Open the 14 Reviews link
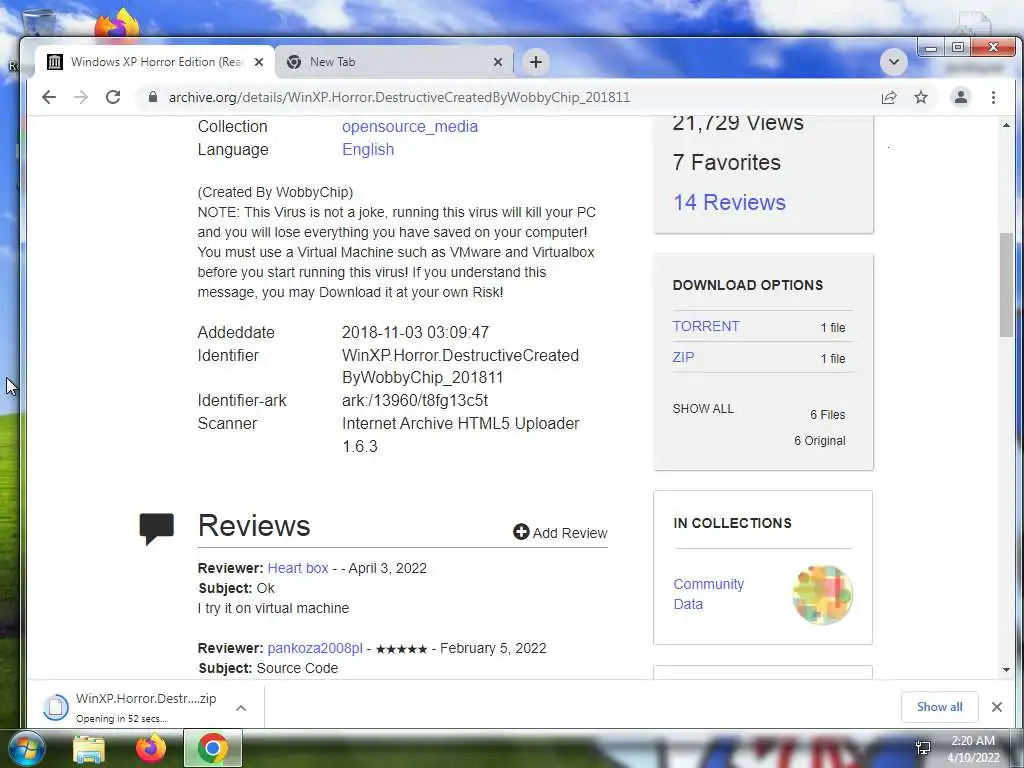The image size is (1024, 768). coord(729,202)
